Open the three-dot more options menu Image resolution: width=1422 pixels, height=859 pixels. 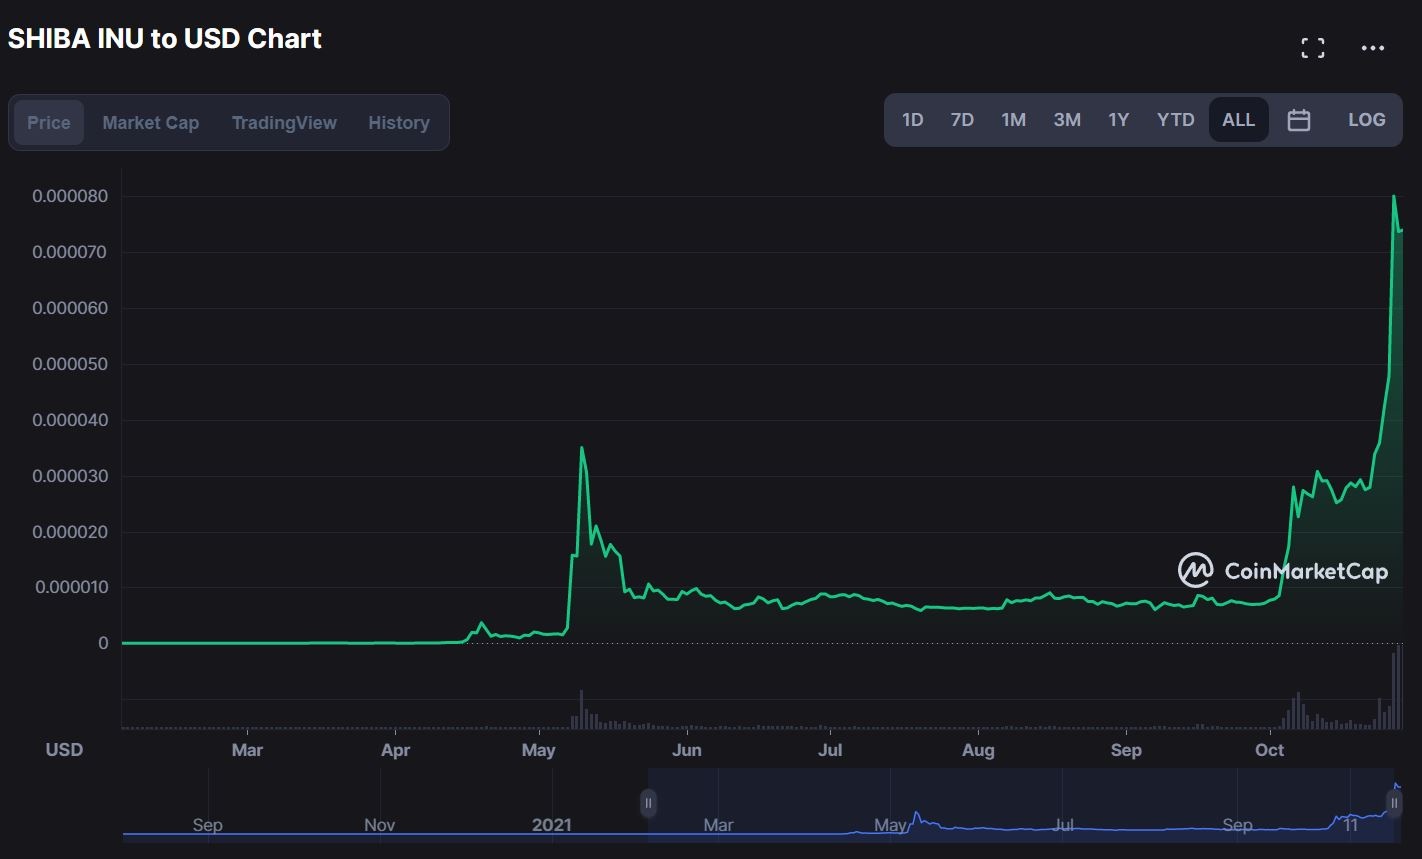coord(1372,48)
